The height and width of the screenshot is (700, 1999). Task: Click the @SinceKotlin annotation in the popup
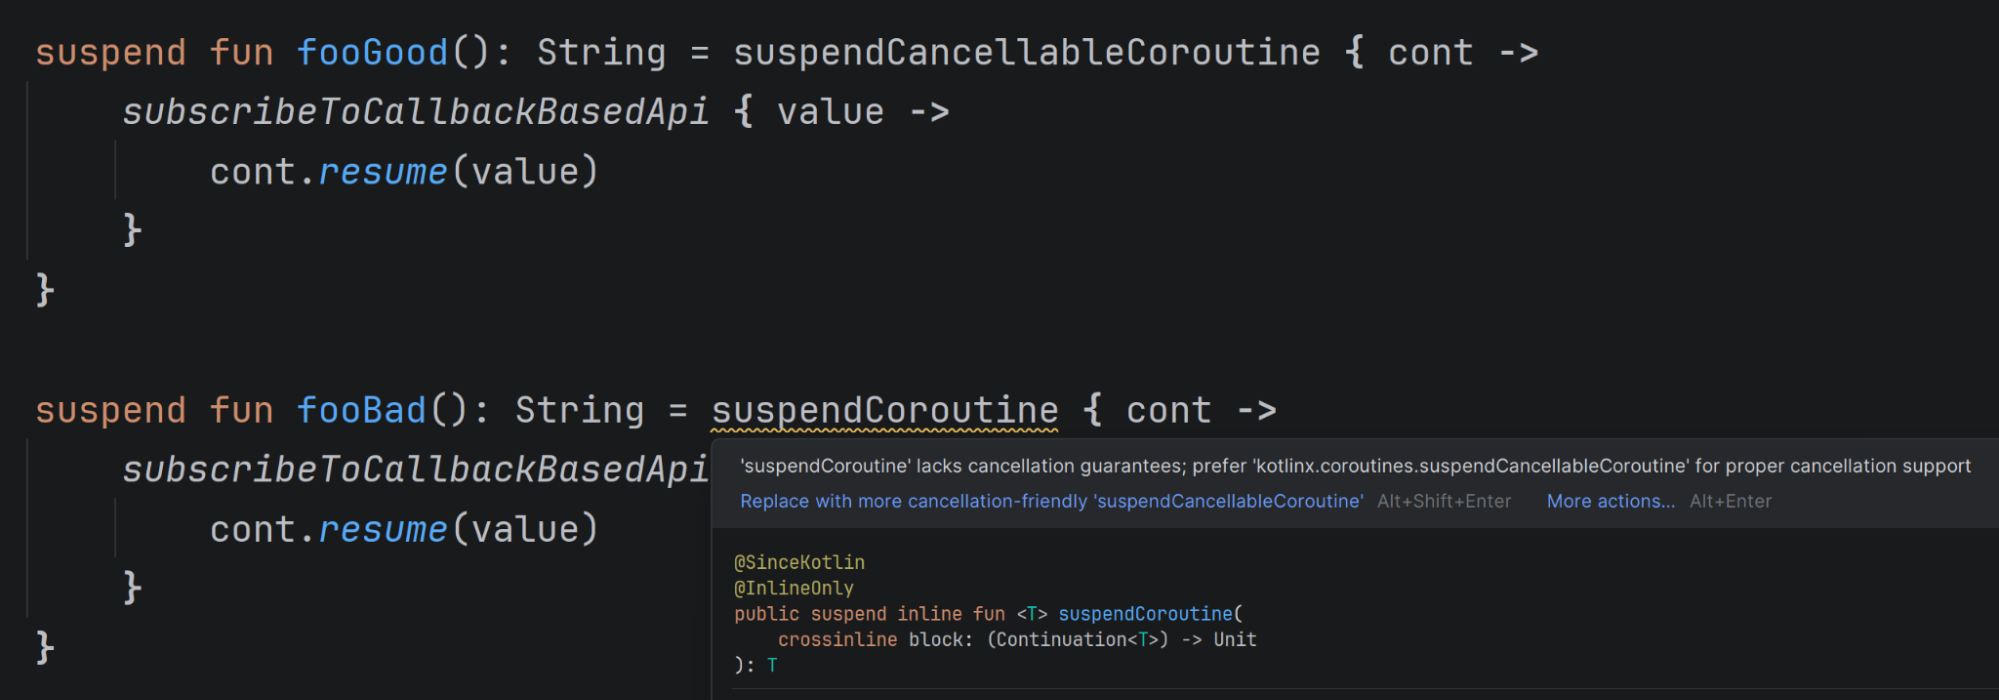799,563
